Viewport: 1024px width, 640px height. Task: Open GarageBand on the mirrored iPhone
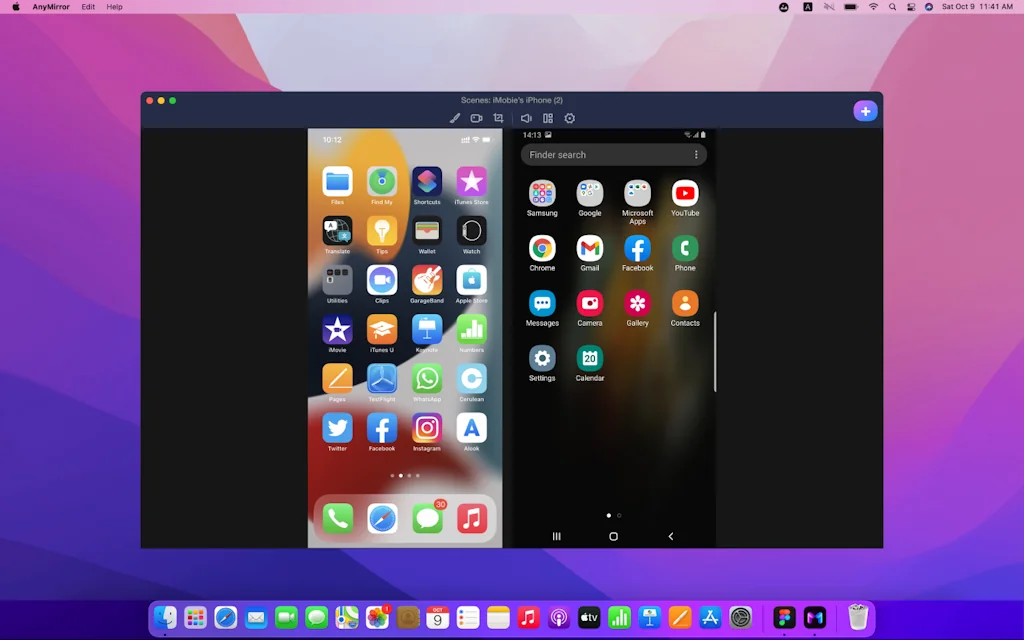click(427, 282)
